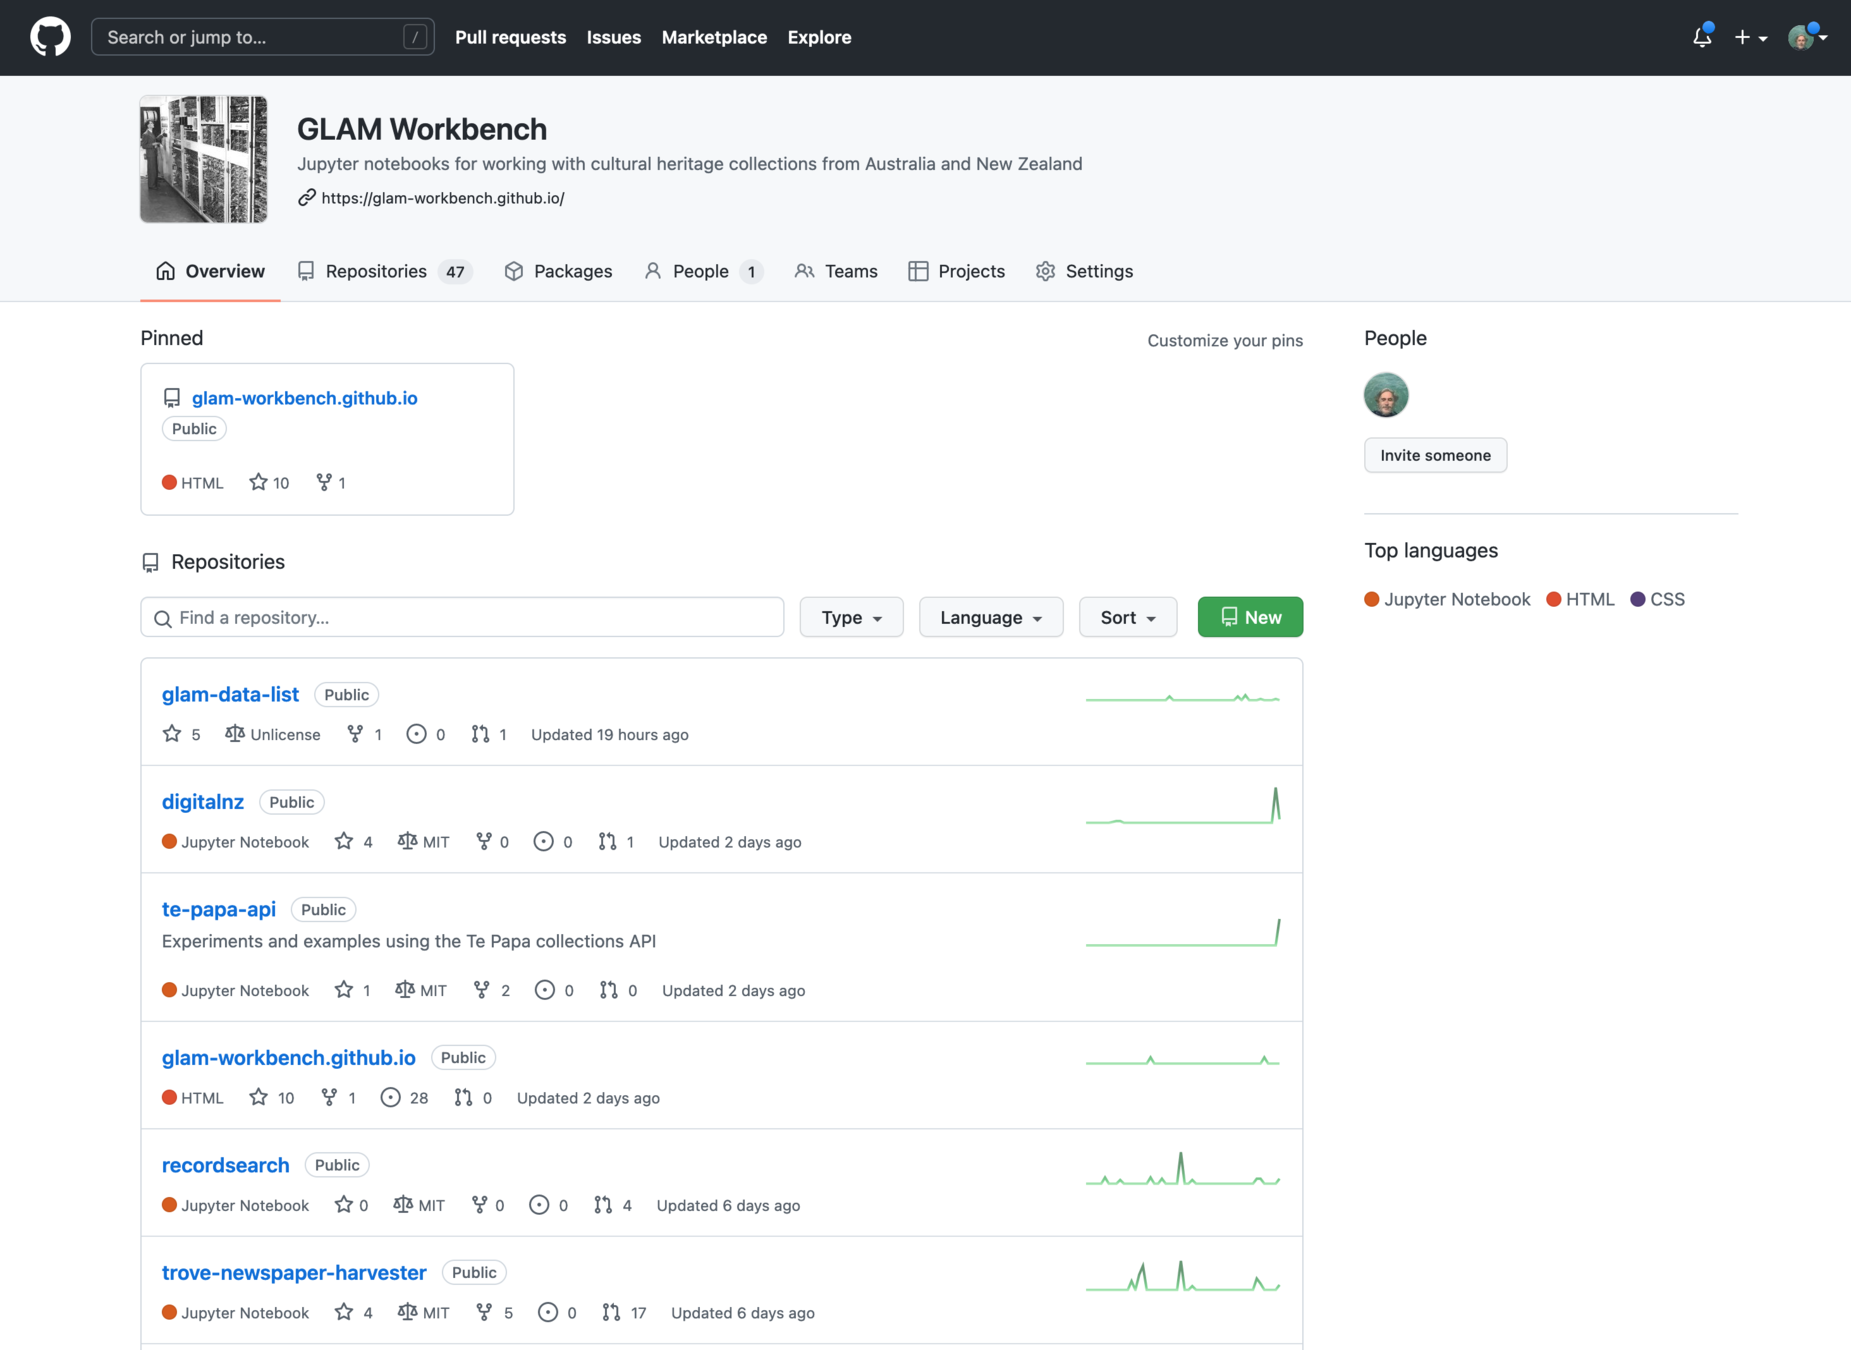
Task: Open Explore in top navigation
Action: [x=819, y=37]
